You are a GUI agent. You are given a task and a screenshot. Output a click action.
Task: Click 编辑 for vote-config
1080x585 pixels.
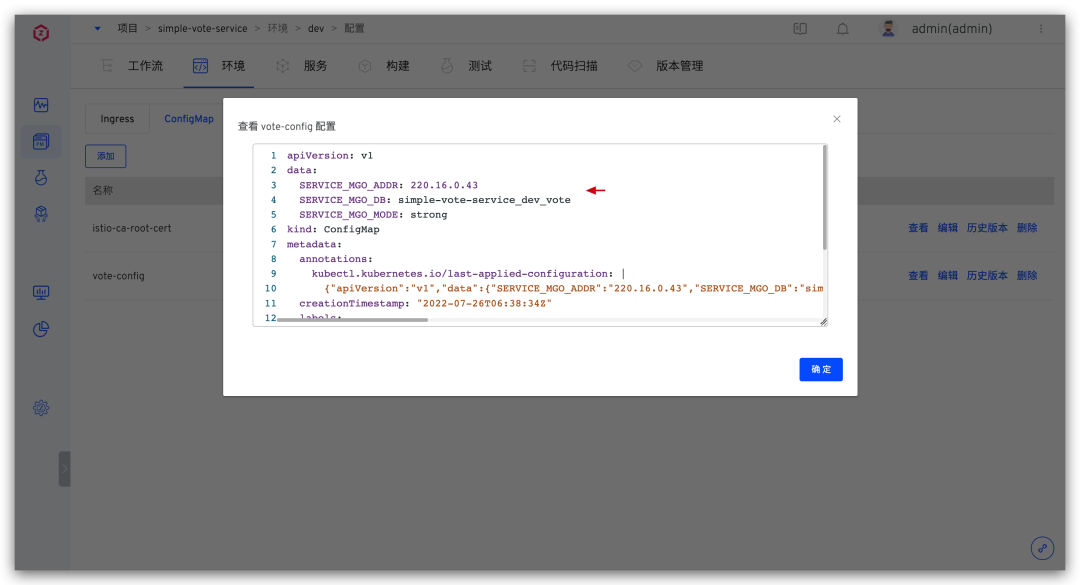[x=947, y=274]
